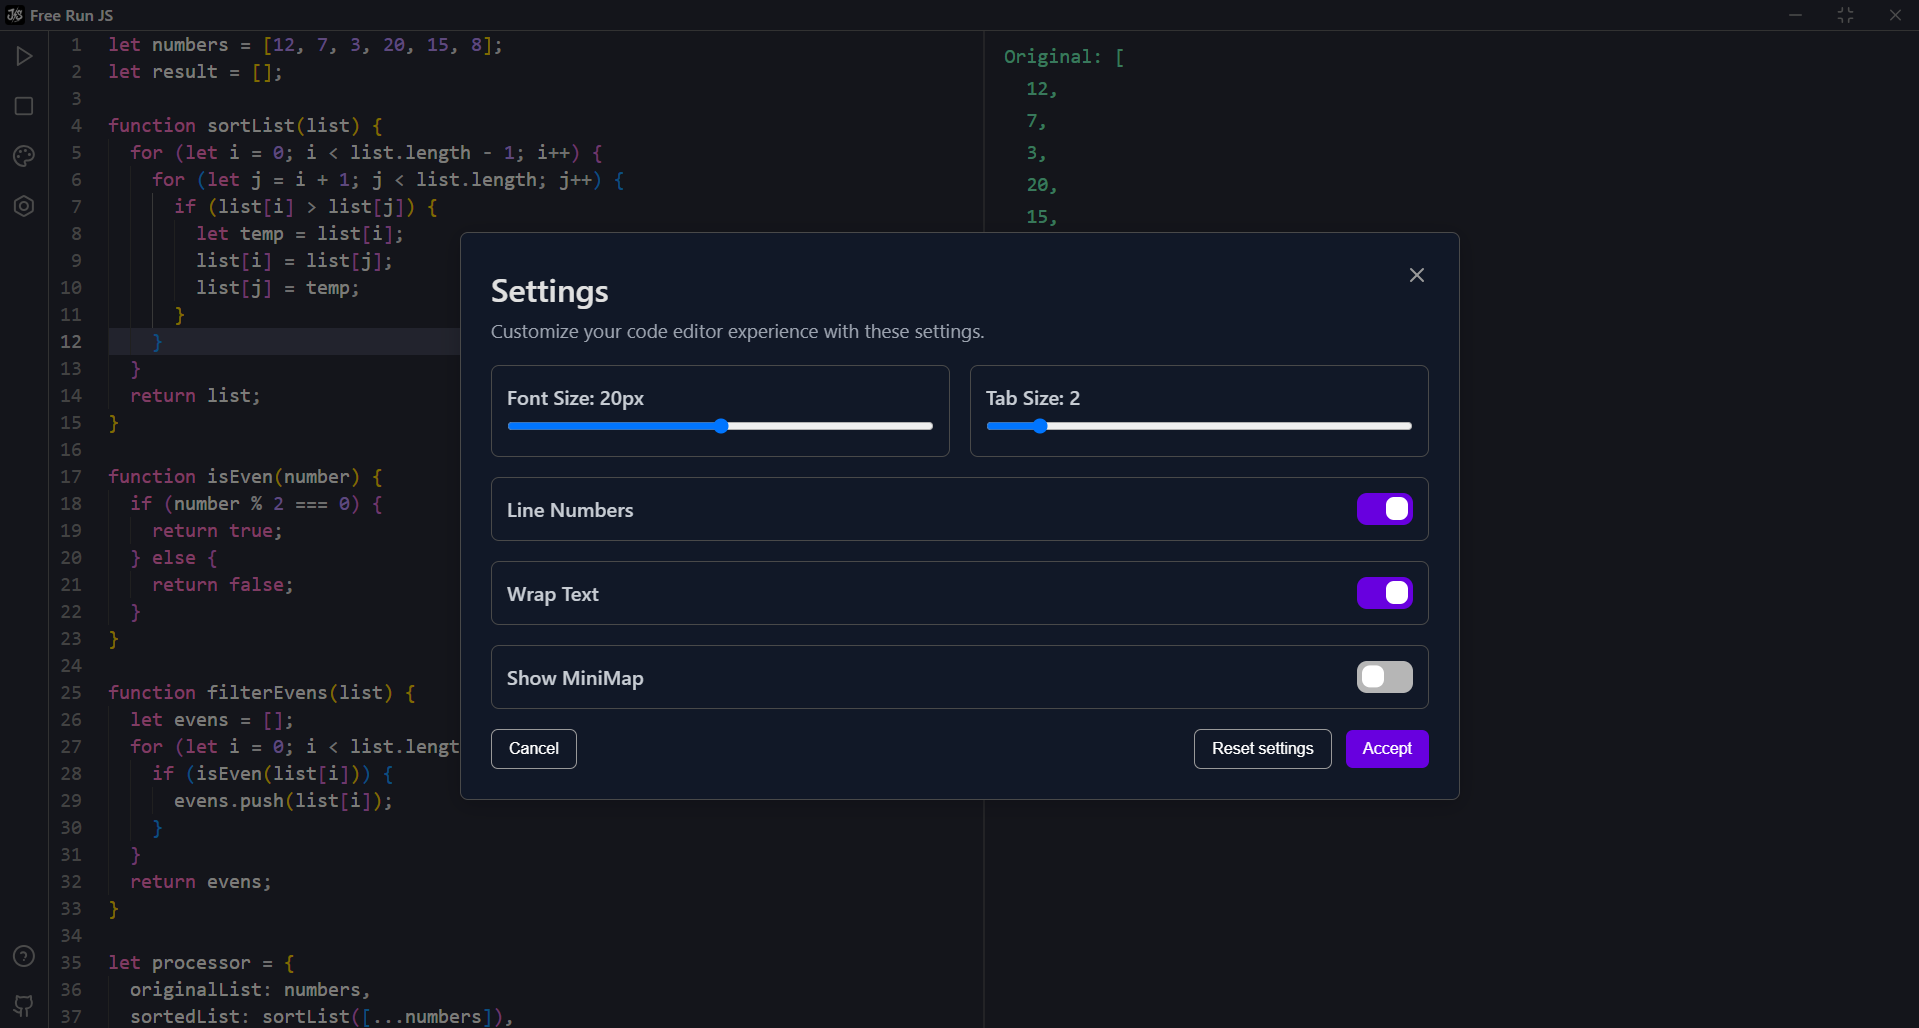This screenshot has height=1028, width=1919.
Task: Click the Cancel button
Action: 533,749
